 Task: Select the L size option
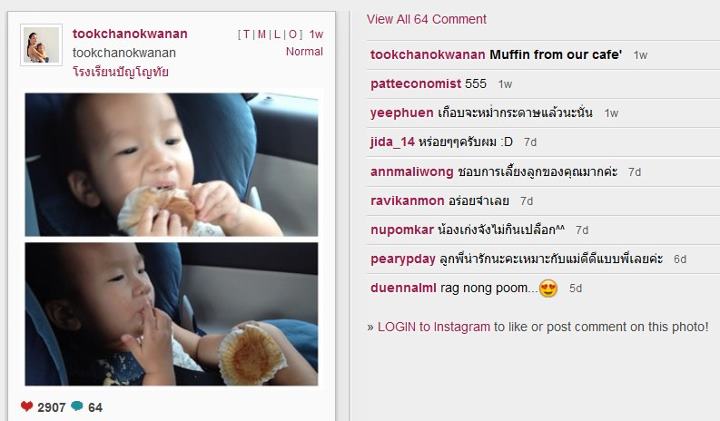tap(277, 34)
